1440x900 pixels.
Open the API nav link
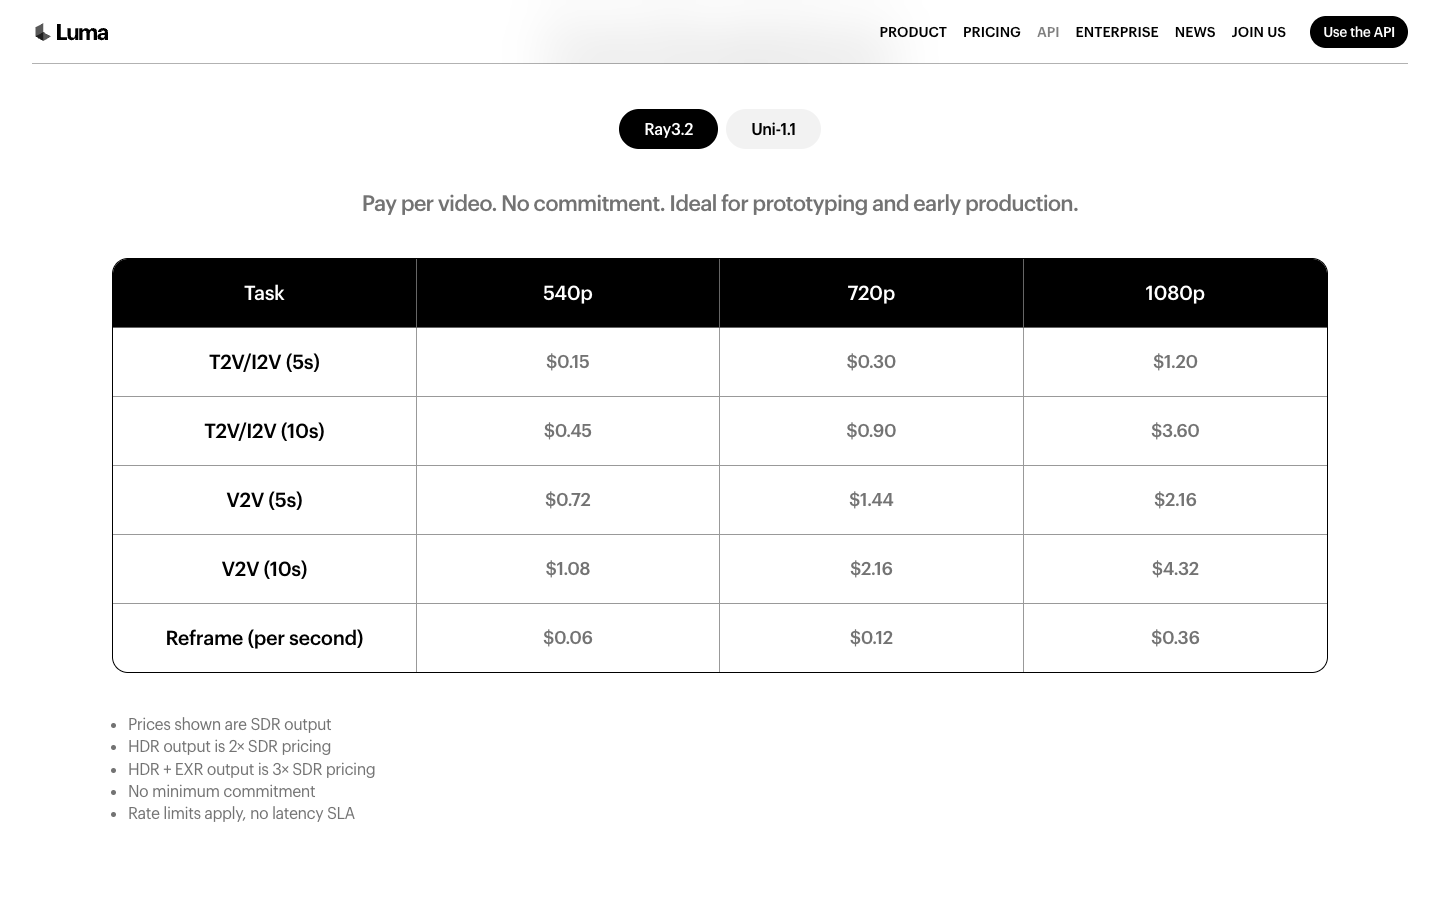tap(1048, 32)
